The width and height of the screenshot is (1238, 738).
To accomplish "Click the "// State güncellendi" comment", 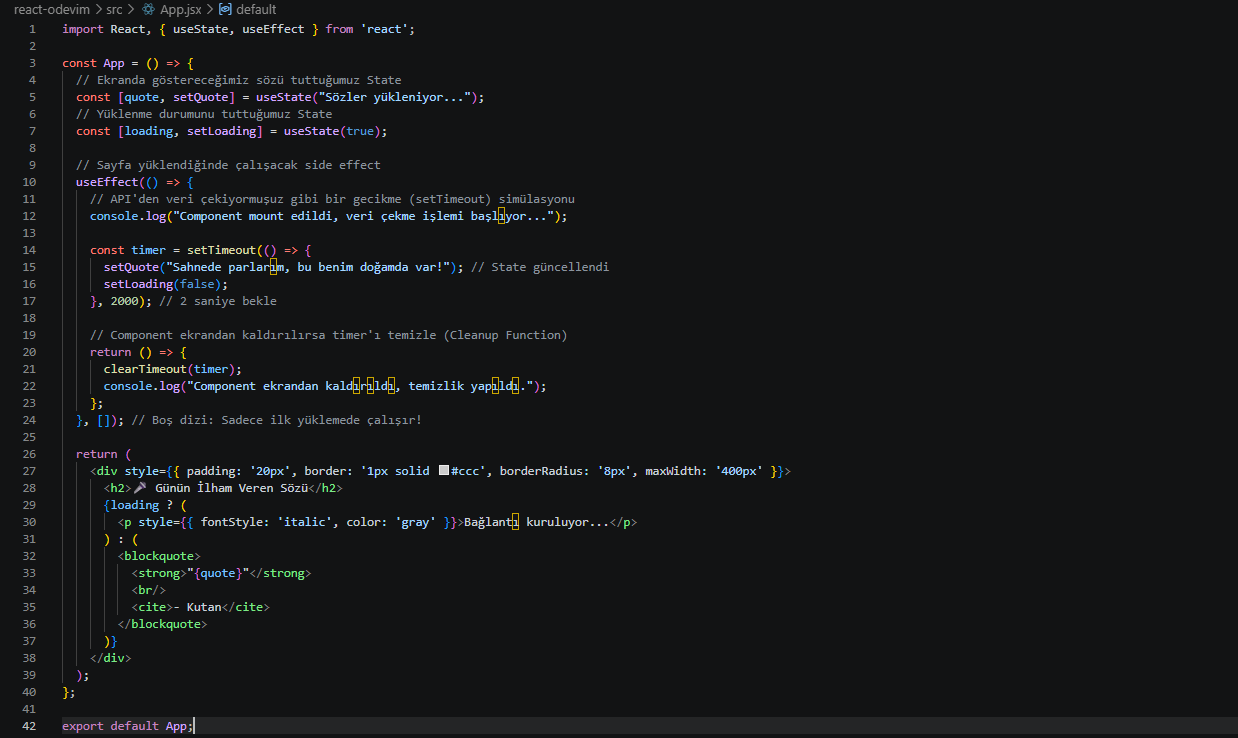I will (540, 267).
